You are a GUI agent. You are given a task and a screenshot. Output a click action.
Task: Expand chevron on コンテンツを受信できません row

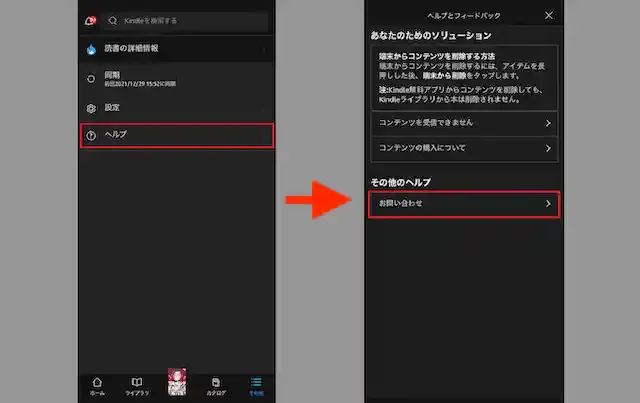pyautogui.click(x=548, y=123)
